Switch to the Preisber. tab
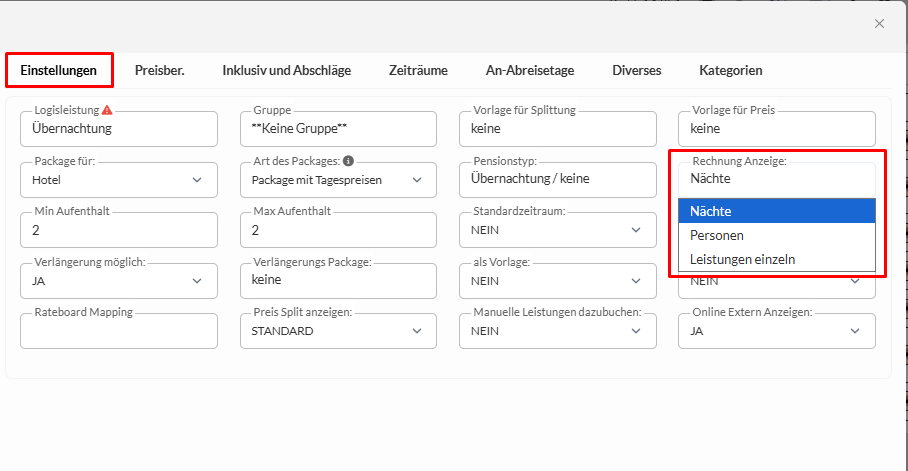This screenshot has width=908, height=471. 160,70
